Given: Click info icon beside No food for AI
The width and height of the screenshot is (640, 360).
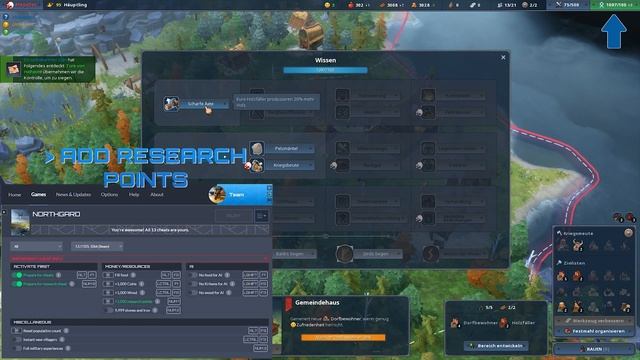Looking at the screenshot, I should pyautogui.click(x=227, y=275).
